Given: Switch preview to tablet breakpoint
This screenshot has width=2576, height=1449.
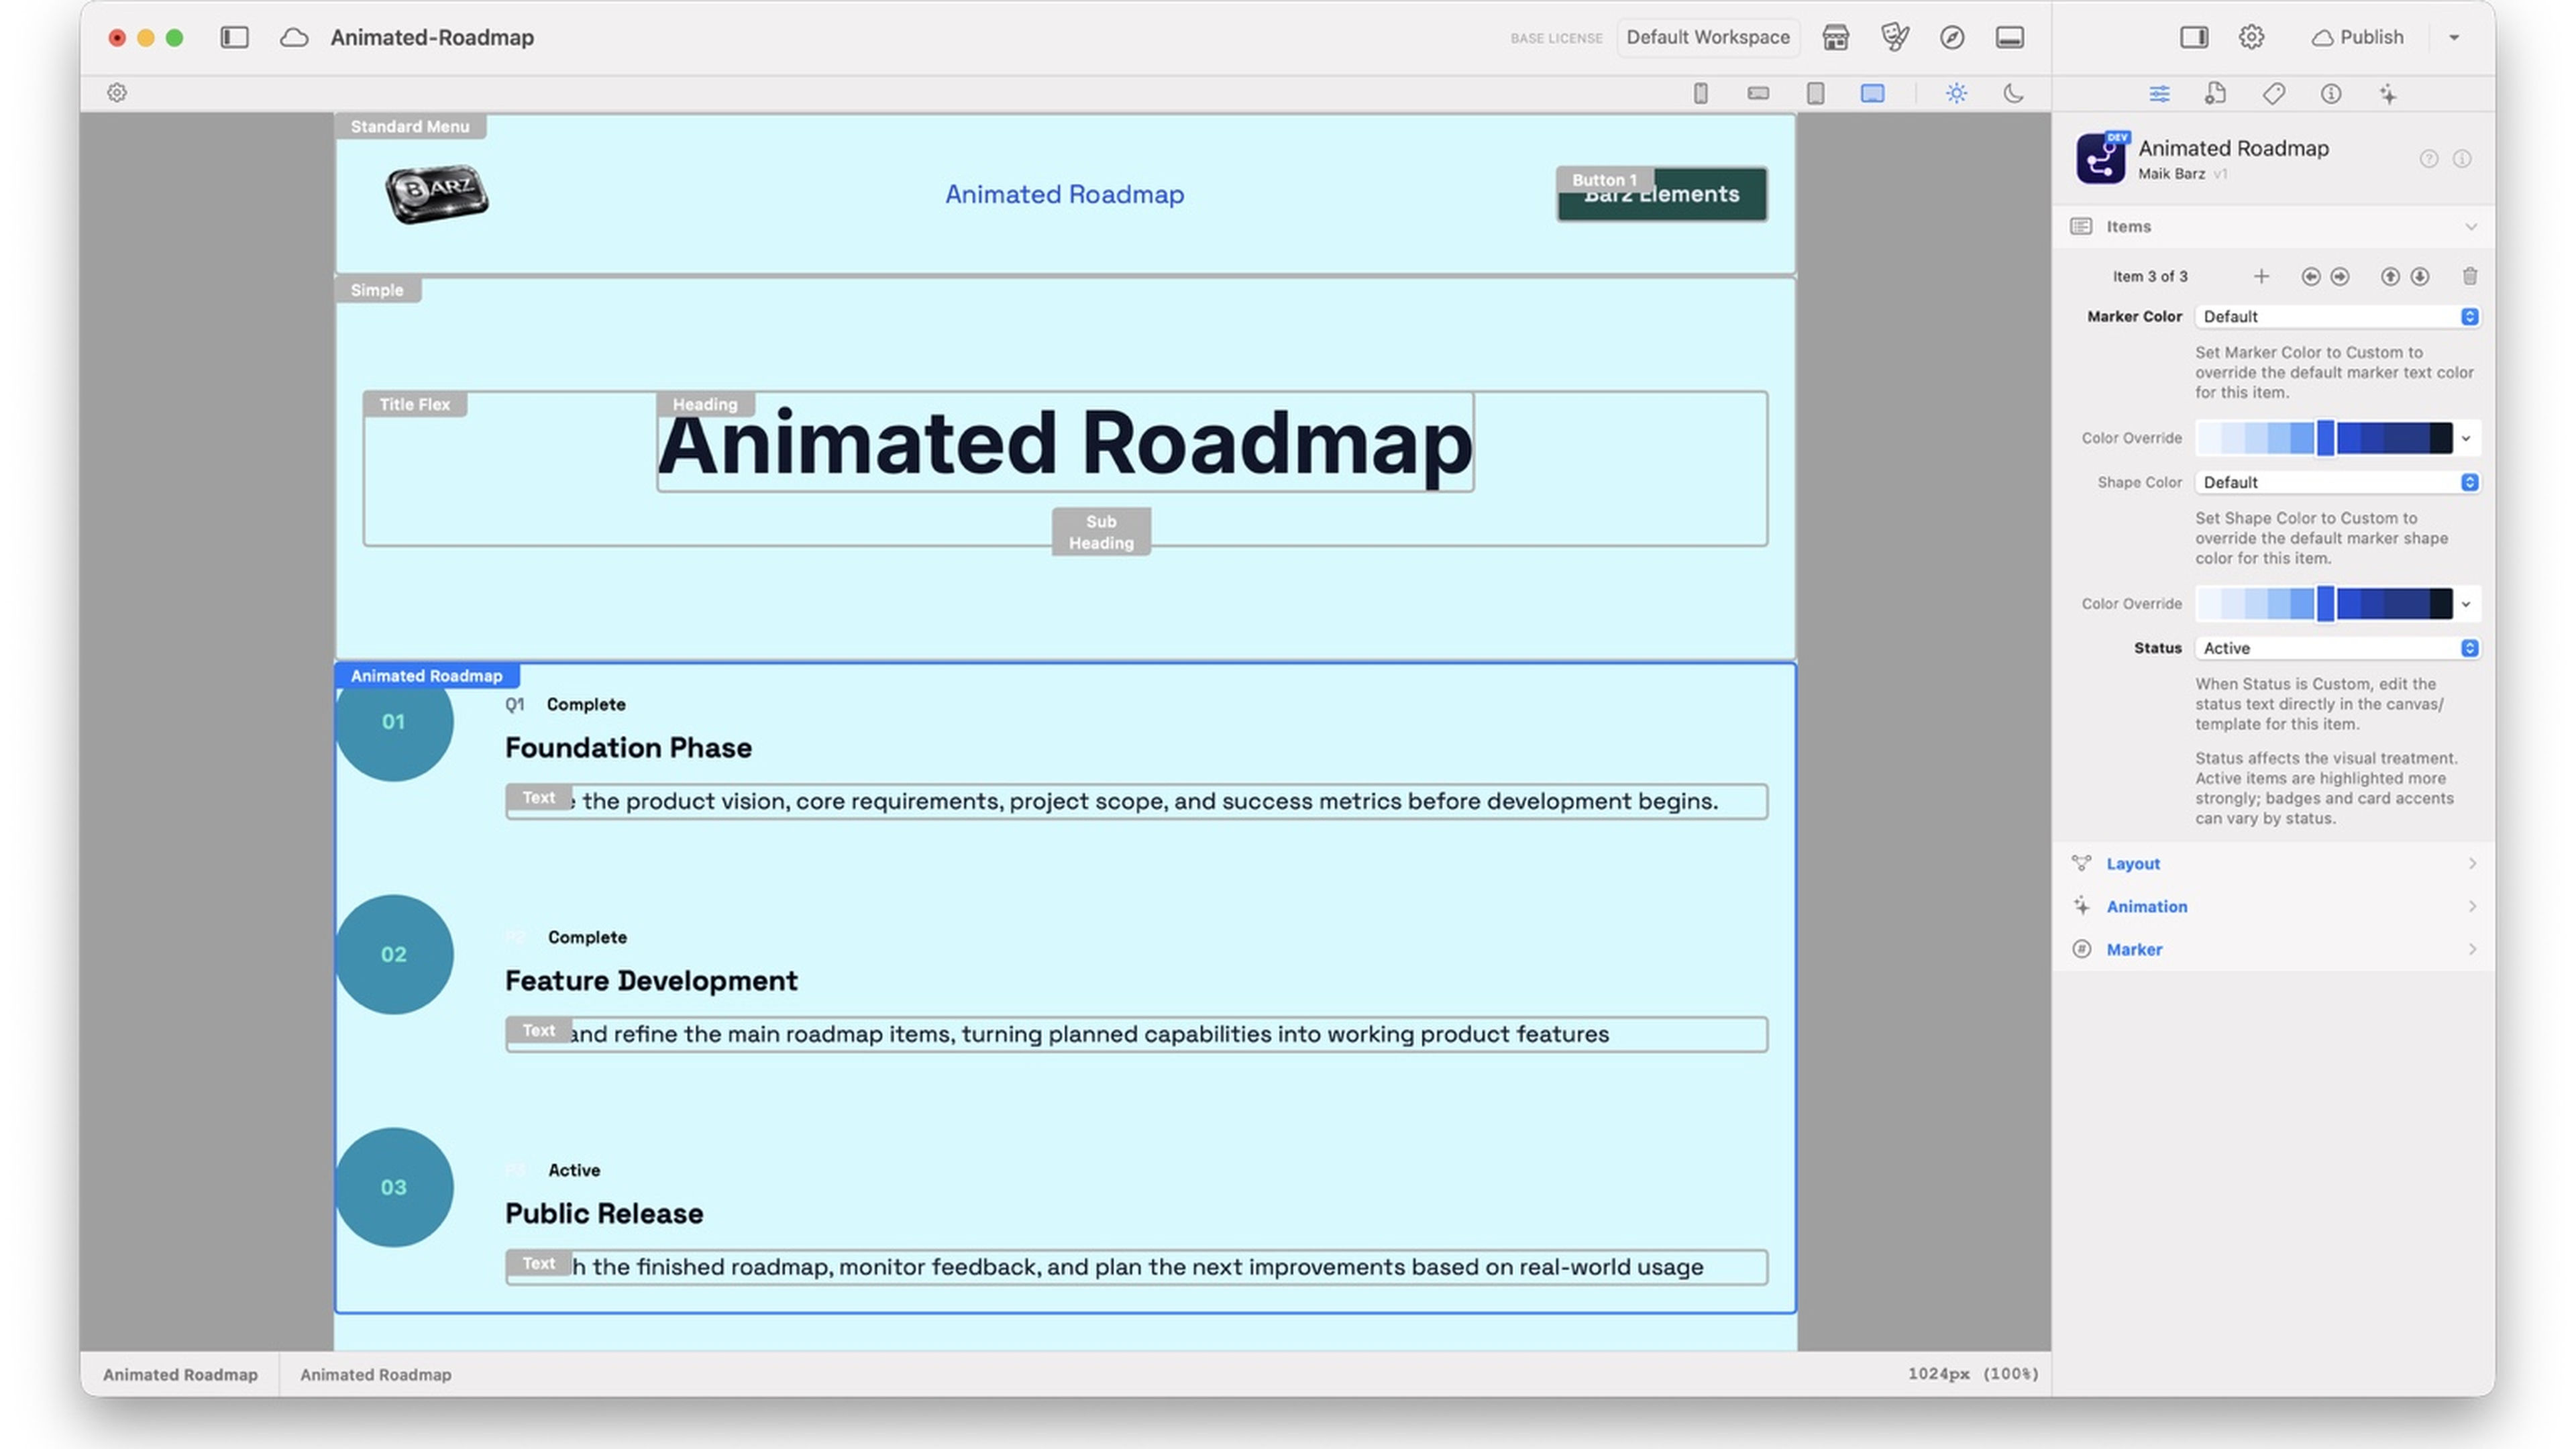Looking at the screenshot, I should click(1815, 93).
